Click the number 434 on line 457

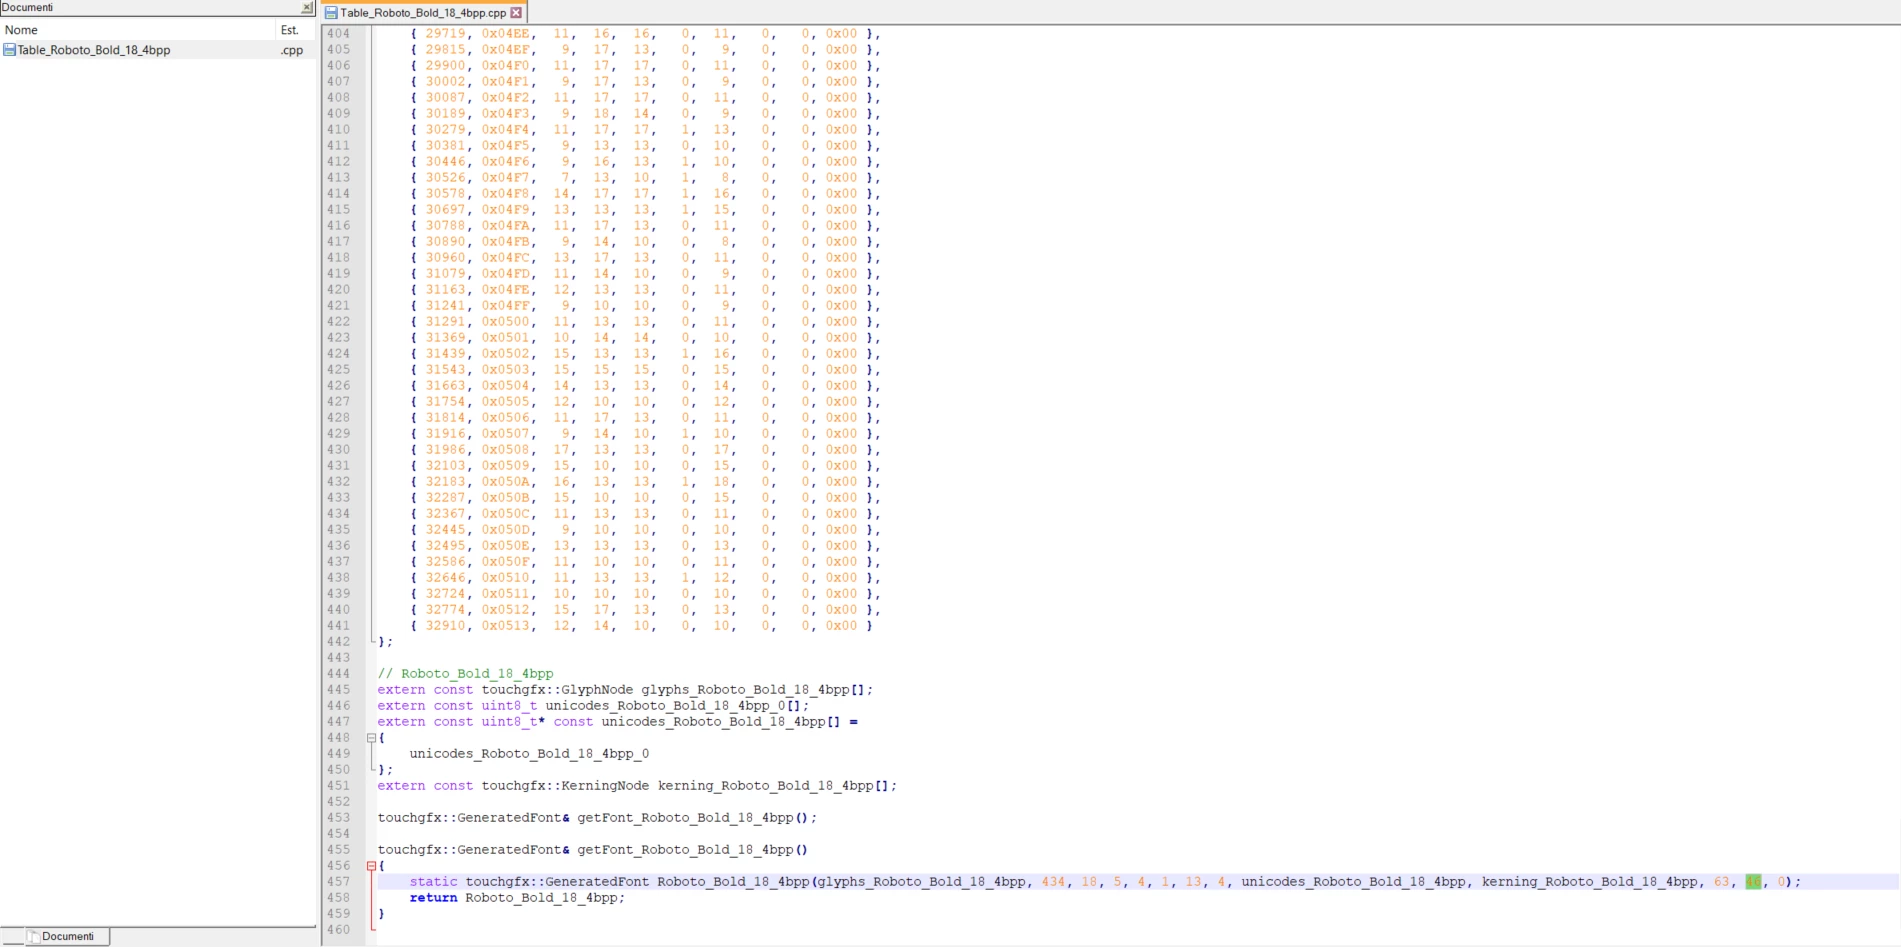(1053, 882)
